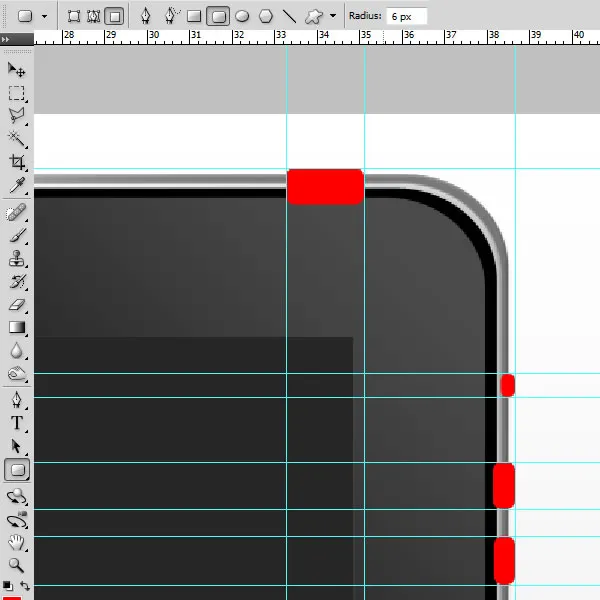Enable Paths mode

[93, 16]
